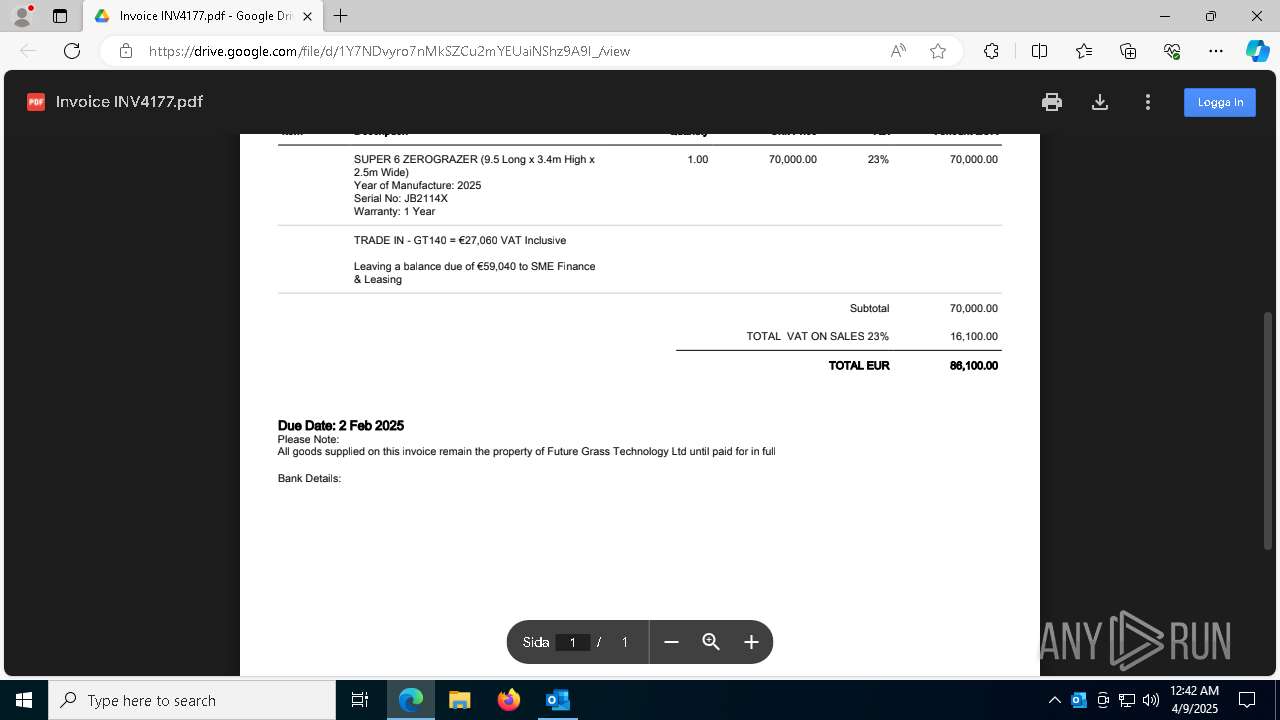
Task: Download the Invoice INV4177.pdf file
Action: tap(1100, 102)
